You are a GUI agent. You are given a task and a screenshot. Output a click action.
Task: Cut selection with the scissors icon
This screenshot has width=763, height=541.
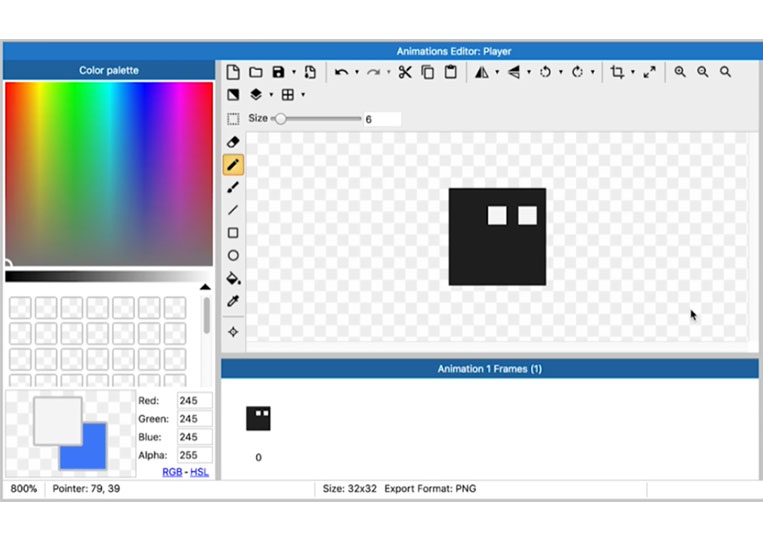pyautogui.click(x=405, y=72)
